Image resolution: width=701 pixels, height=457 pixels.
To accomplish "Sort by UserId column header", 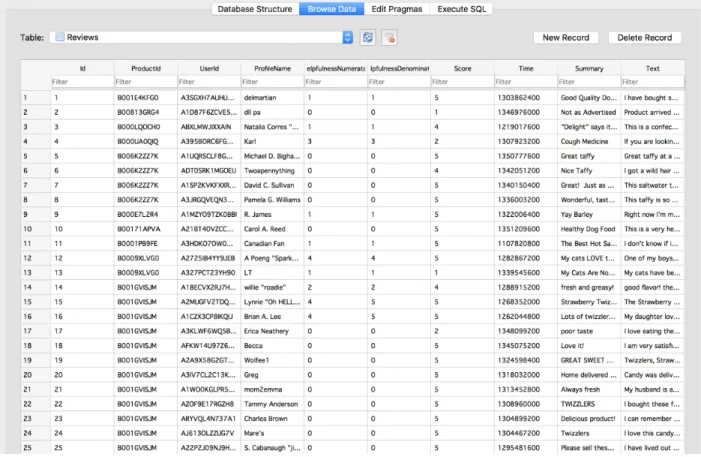I will pos(209,68).
